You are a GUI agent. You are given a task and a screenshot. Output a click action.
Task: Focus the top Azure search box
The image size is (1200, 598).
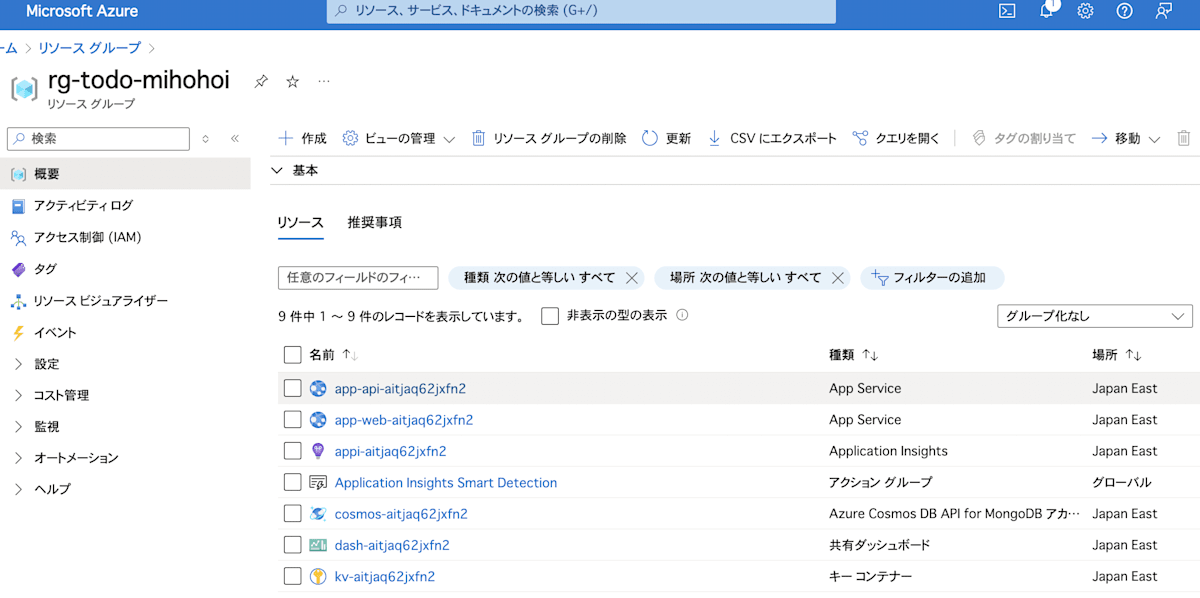click(x=581, y=11)
